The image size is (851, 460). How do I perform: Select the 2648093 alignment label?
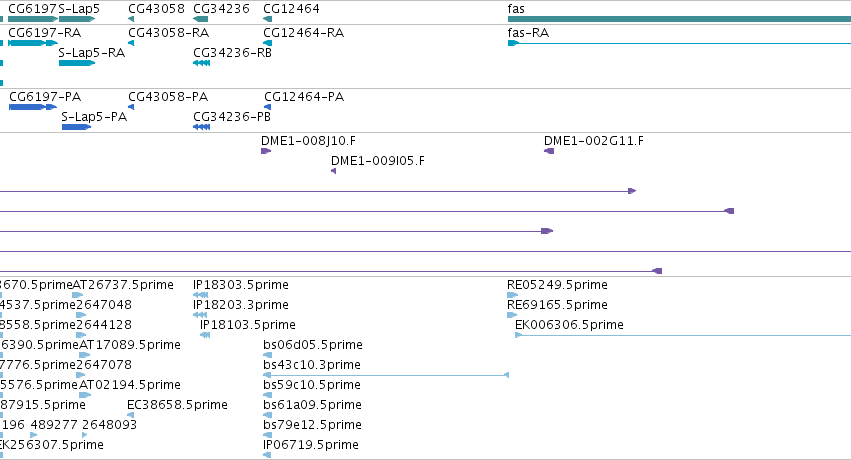pyautogui.click(x=110, y=425)
